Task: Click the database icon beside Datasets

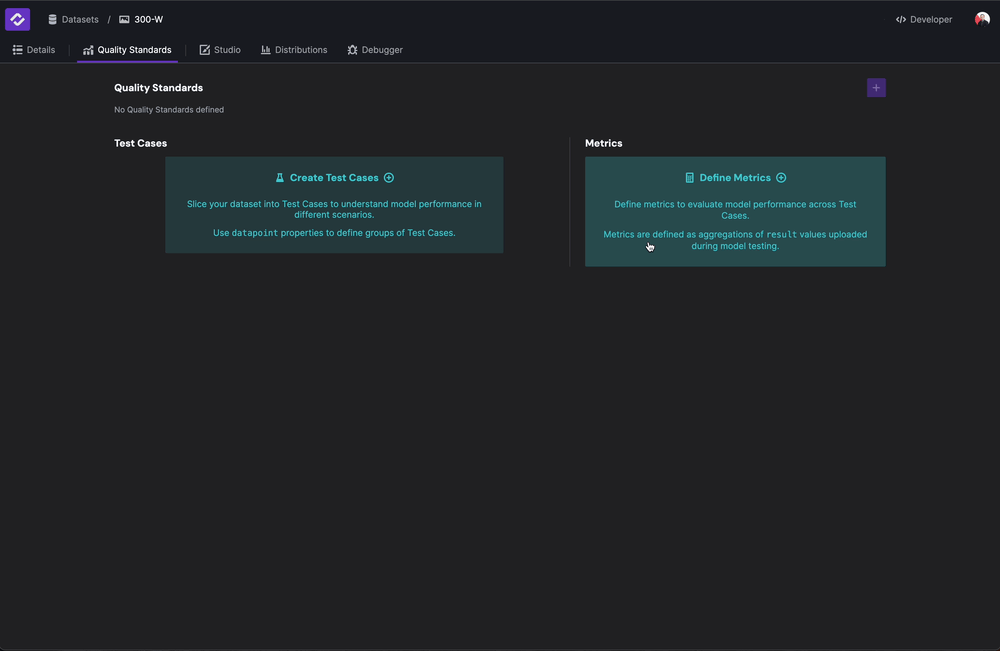Action: point(52,18)
